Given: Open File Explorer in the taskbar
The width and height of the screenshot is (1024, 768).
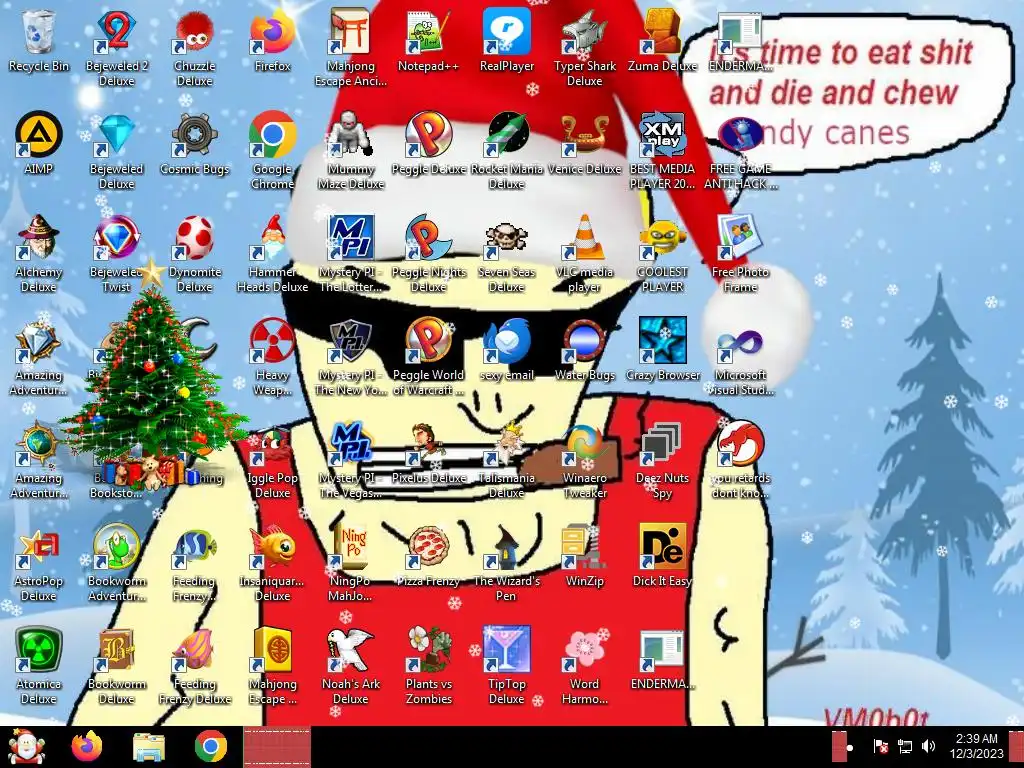Looking at the screenshot, I should (149, 747).
